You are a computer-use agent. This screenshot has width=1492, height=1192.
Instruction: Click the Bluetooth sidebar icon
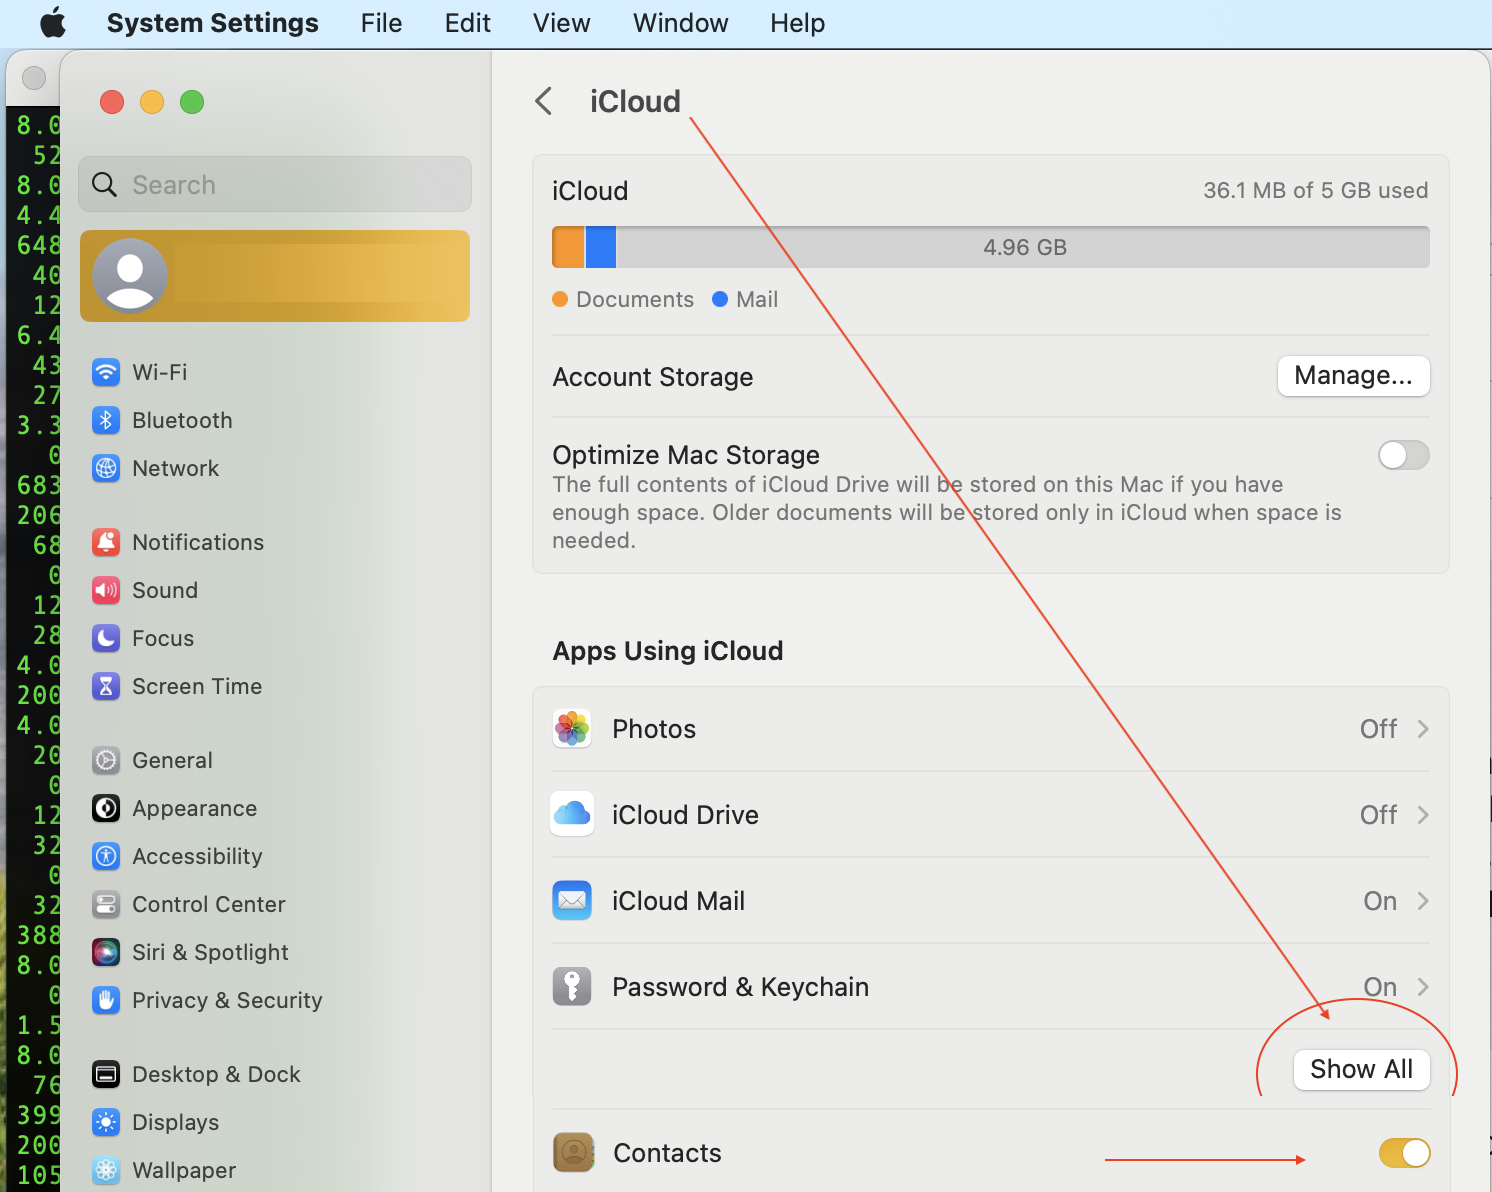pos(106,420)
